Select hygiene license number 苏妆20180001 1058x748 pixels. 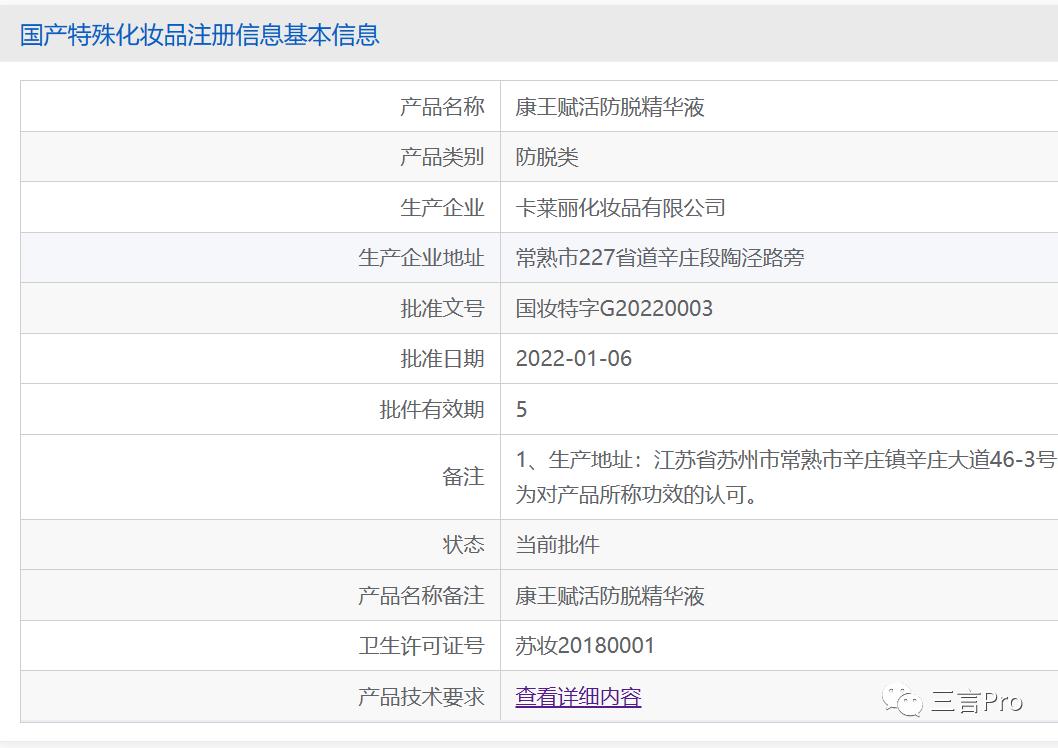(585, 646)
